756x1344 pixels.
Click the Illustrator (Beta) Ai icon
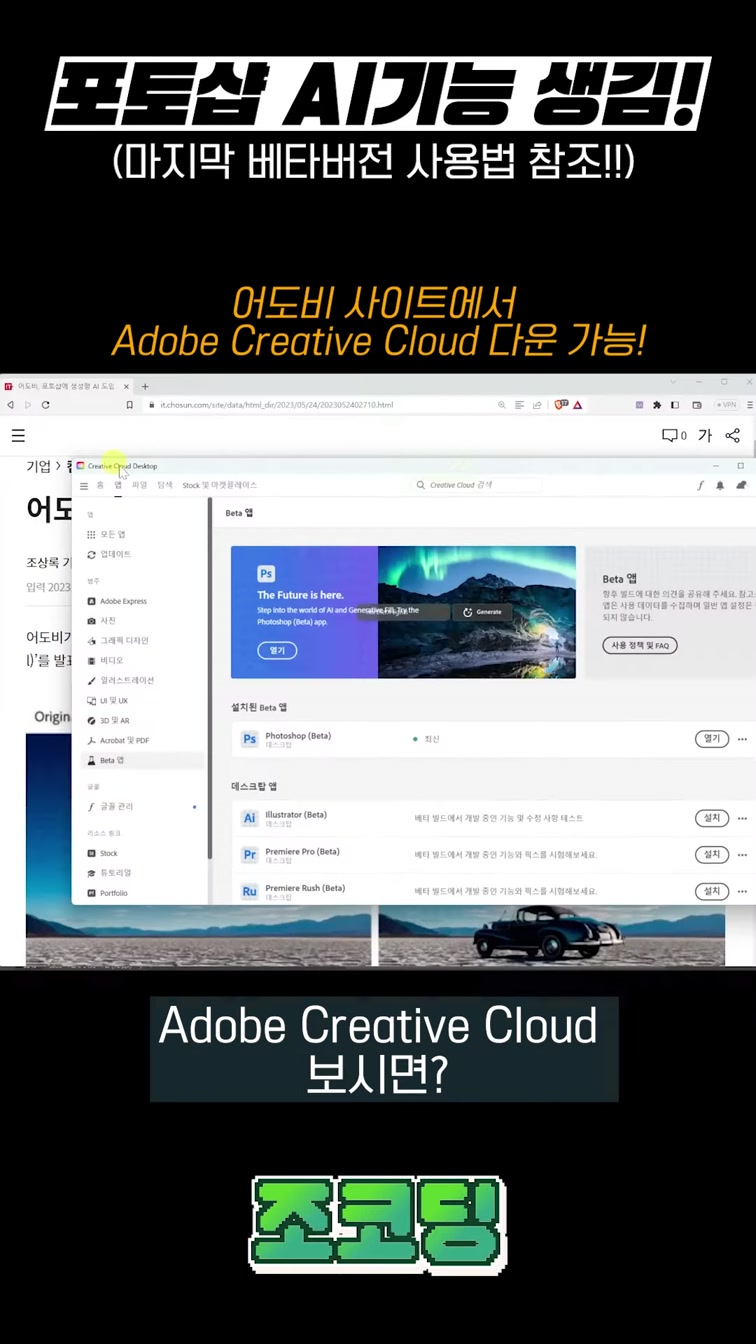250,818
